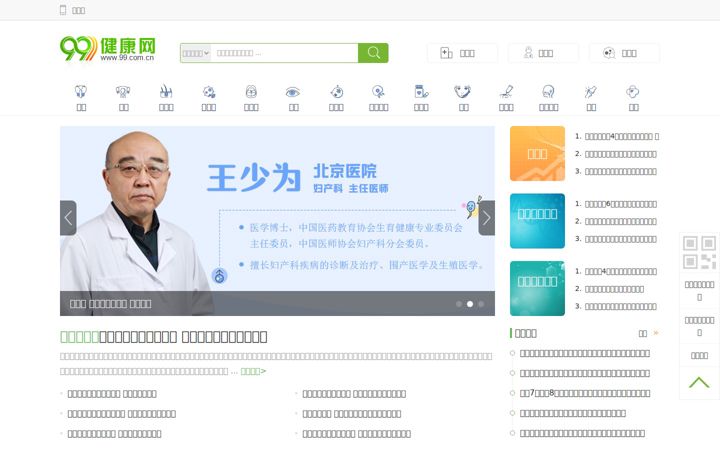Select the stethoscope icon department

click(x=463, y=98)
